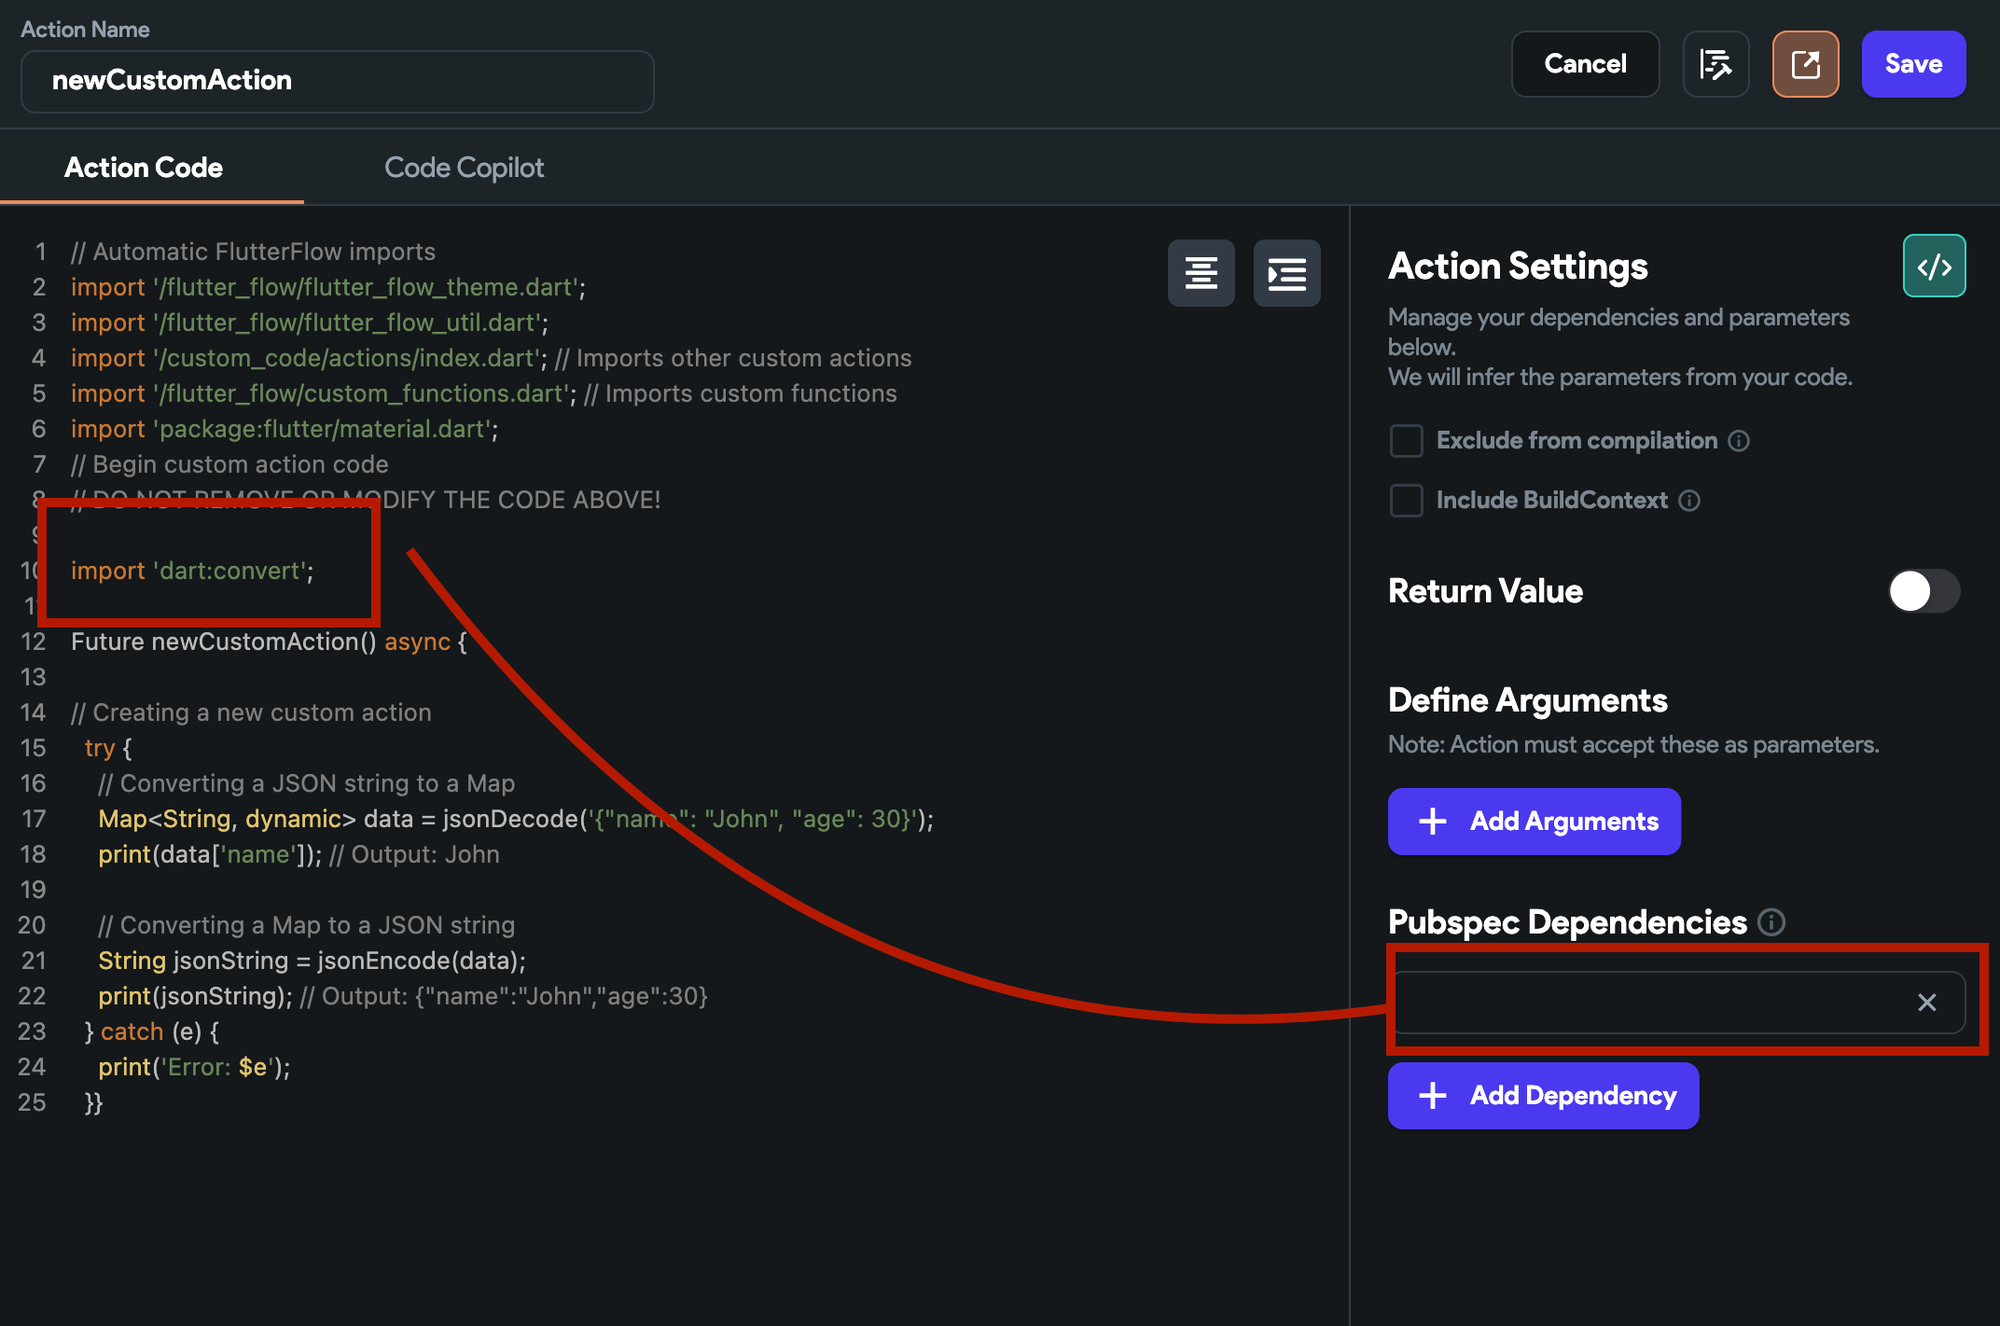
Task: Click the indent code icon in editor
Action: (x=1287, y=273)
